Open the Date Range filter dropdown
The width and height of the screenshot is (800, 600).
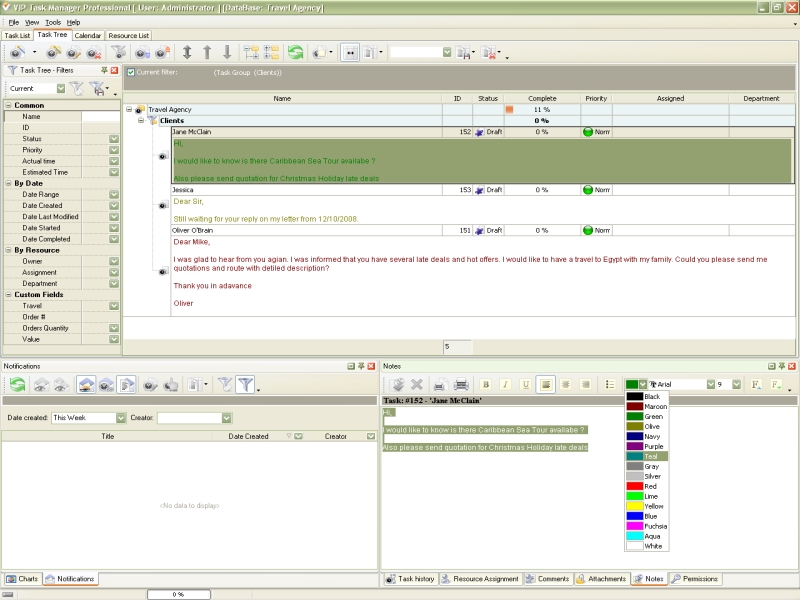114,194
